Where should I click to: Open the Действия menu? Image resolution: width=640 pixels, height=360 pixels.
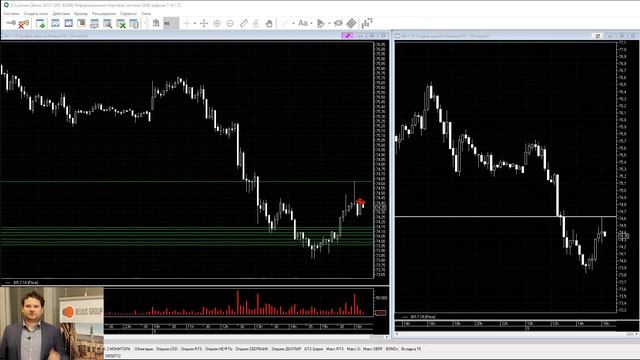click(x=61, y=13)
